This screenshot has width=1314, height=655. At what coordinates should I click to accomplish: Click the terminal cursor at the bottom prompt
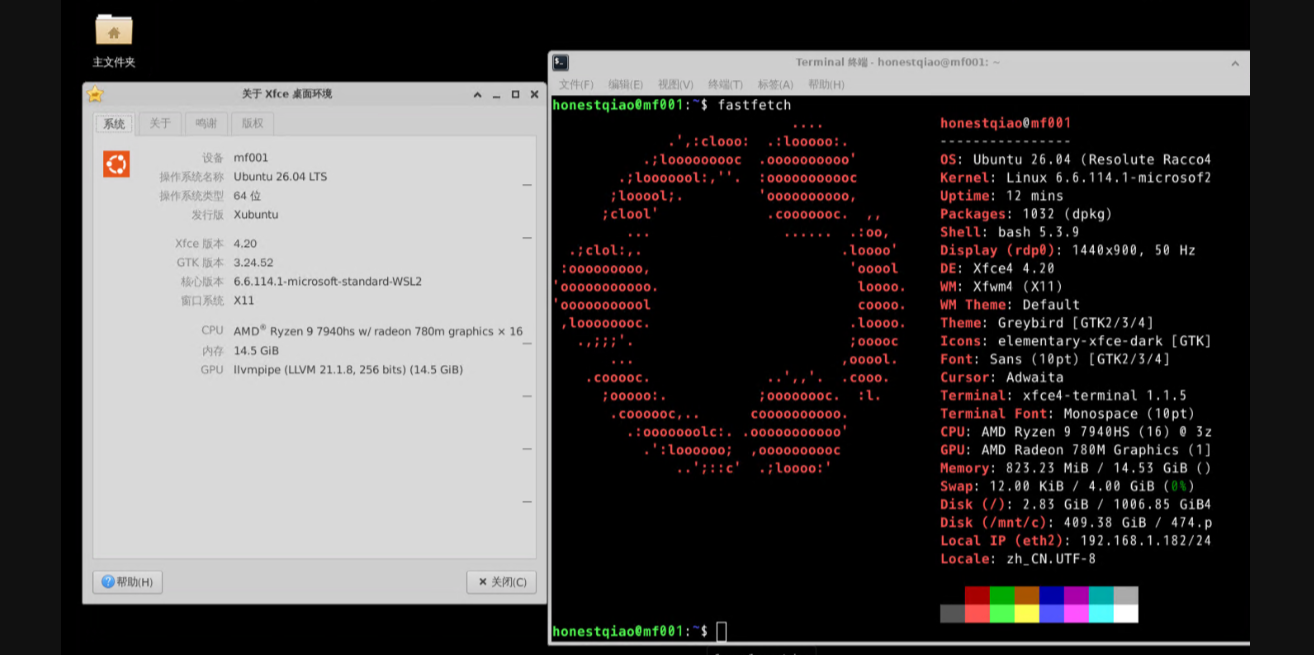721,631
